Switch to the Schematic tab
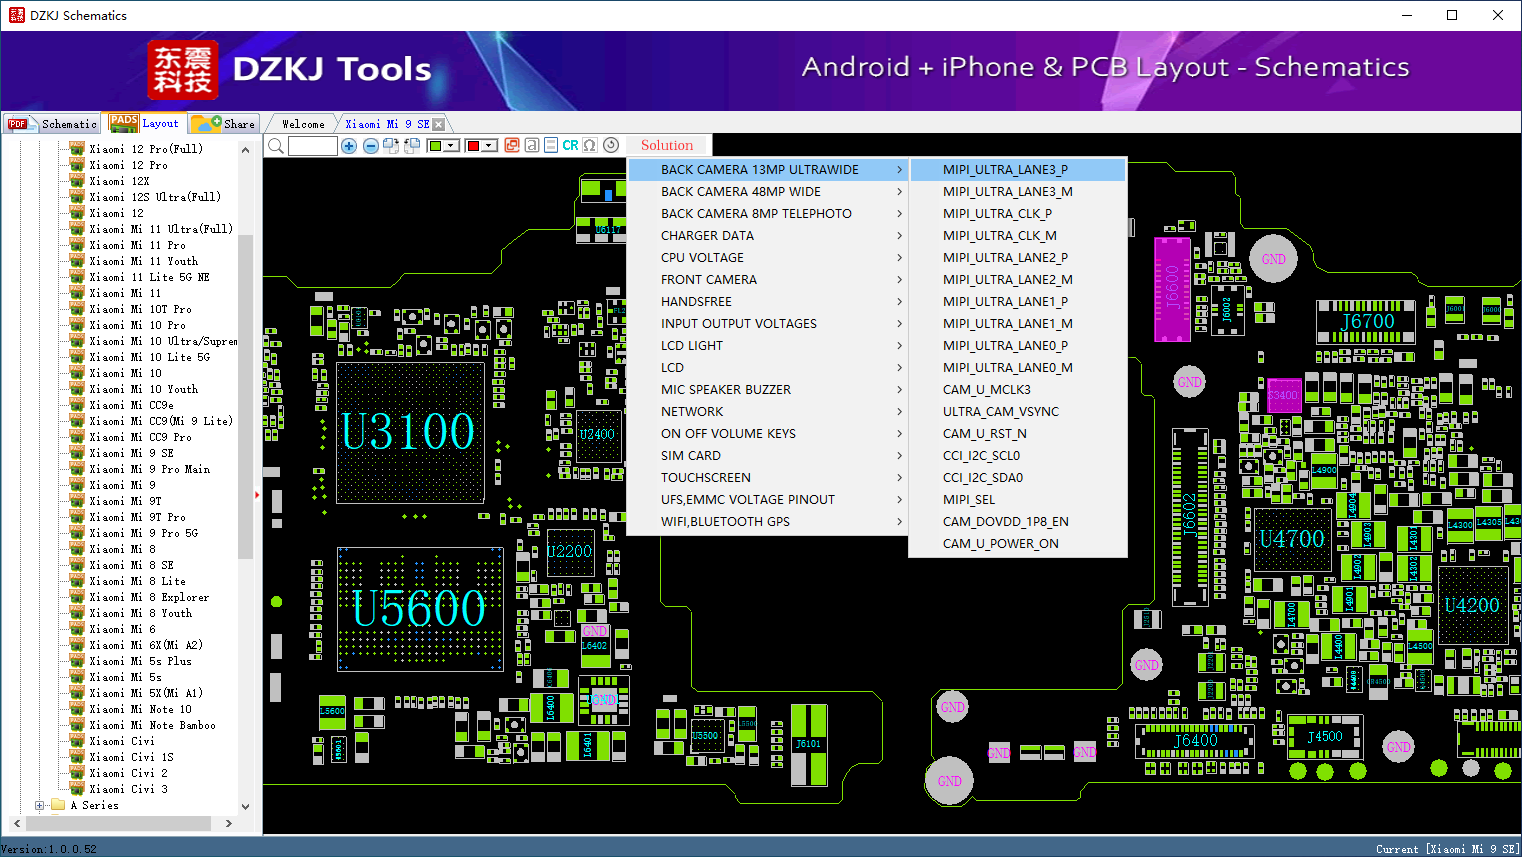The height and width of the screenshot is (857, 1522). [52, 124]
